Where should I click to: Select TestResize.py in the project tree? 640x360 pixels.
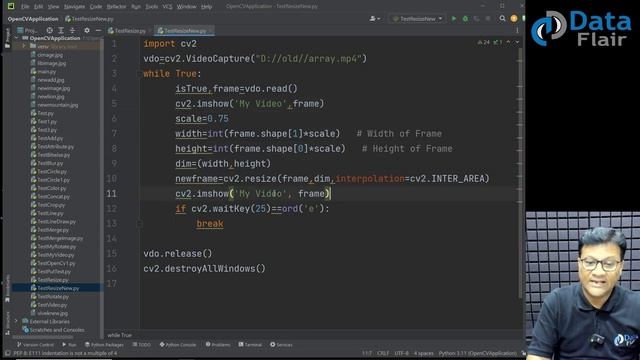[x=49, y=280]
